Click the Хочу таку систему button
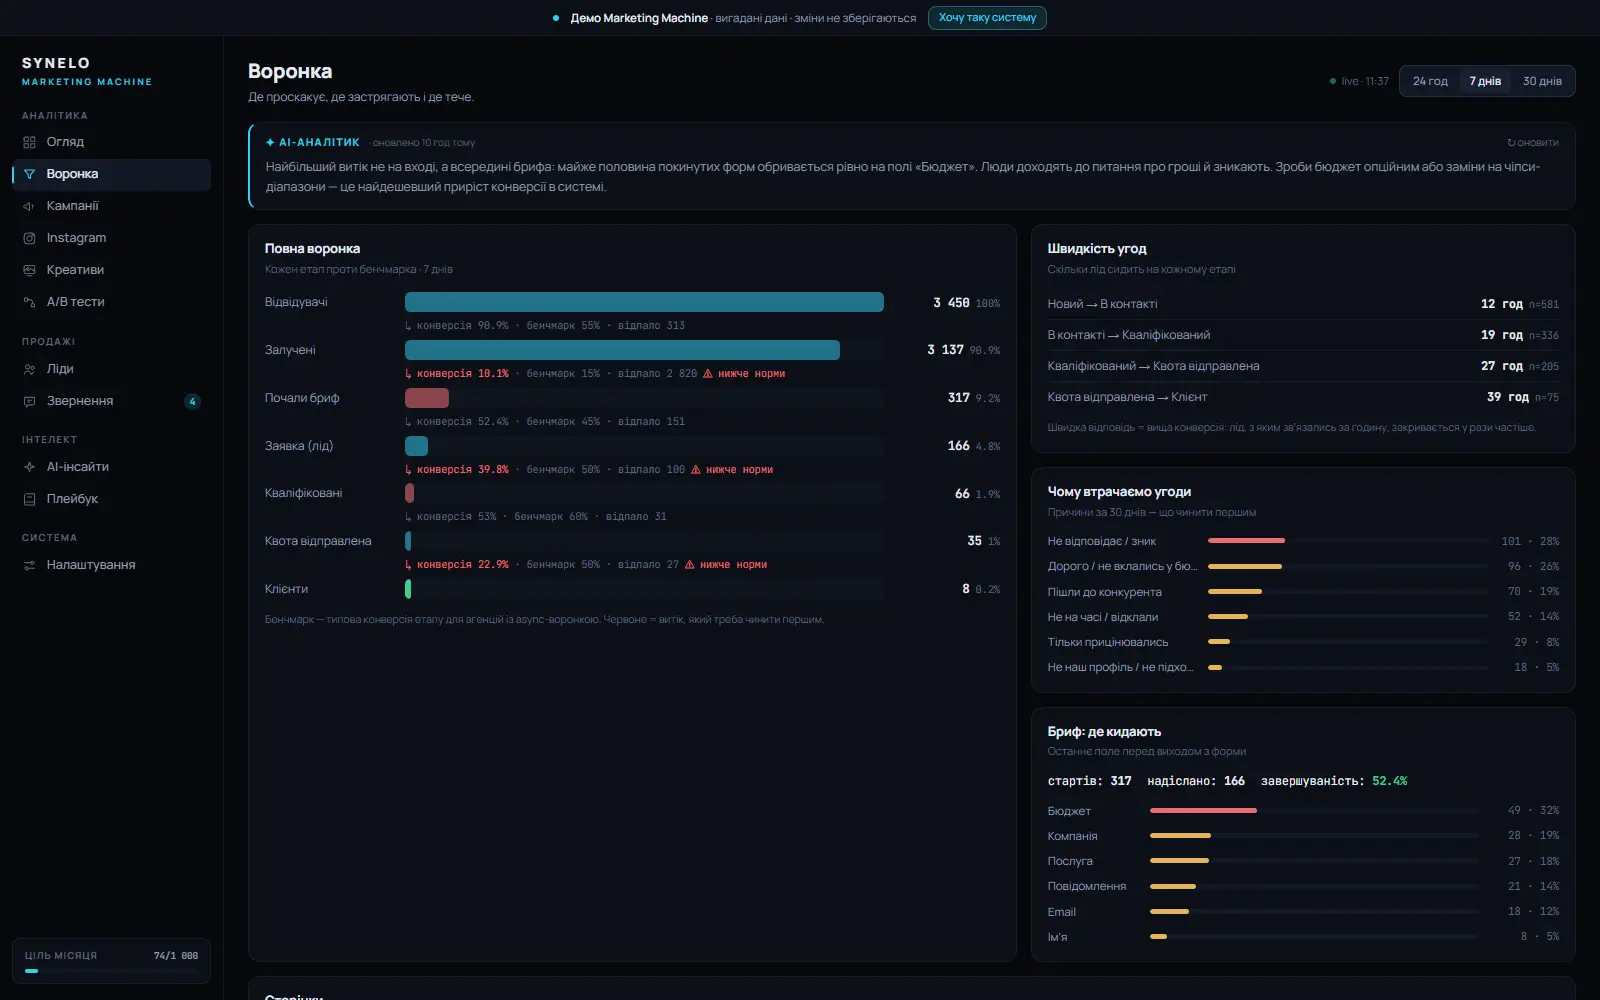 [x=987, y=18]
